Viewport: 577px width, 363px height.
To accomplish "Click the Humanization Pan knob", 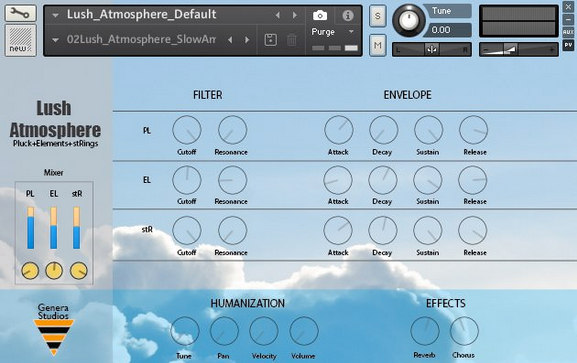I will coord(224,331).
